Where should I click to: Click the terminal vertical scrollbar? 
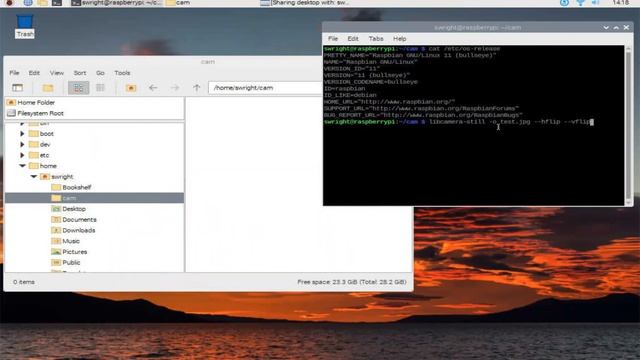pyautogui.click(x=629, y=124)
